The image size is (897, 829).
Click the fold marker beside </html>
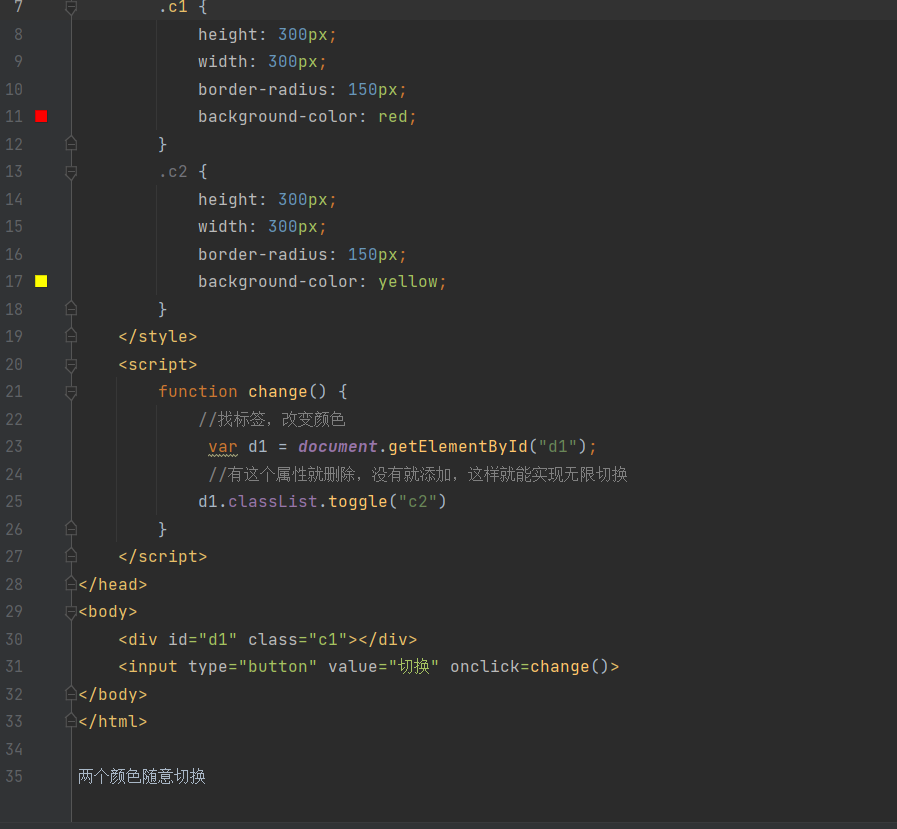tap(71, 721)
